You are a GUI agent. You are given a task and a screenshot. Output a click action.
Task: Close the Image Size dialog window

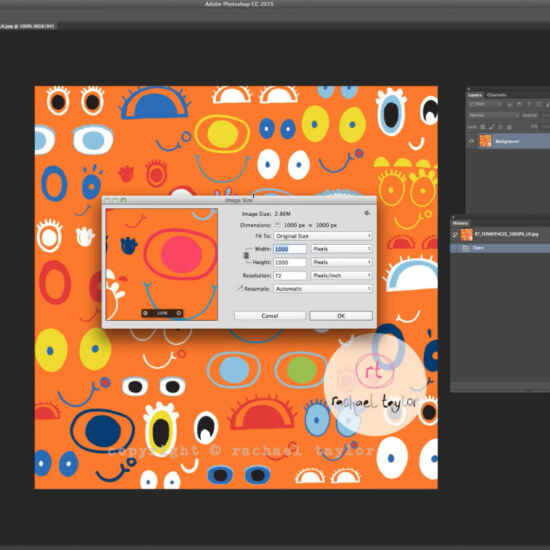click(108, 200)
